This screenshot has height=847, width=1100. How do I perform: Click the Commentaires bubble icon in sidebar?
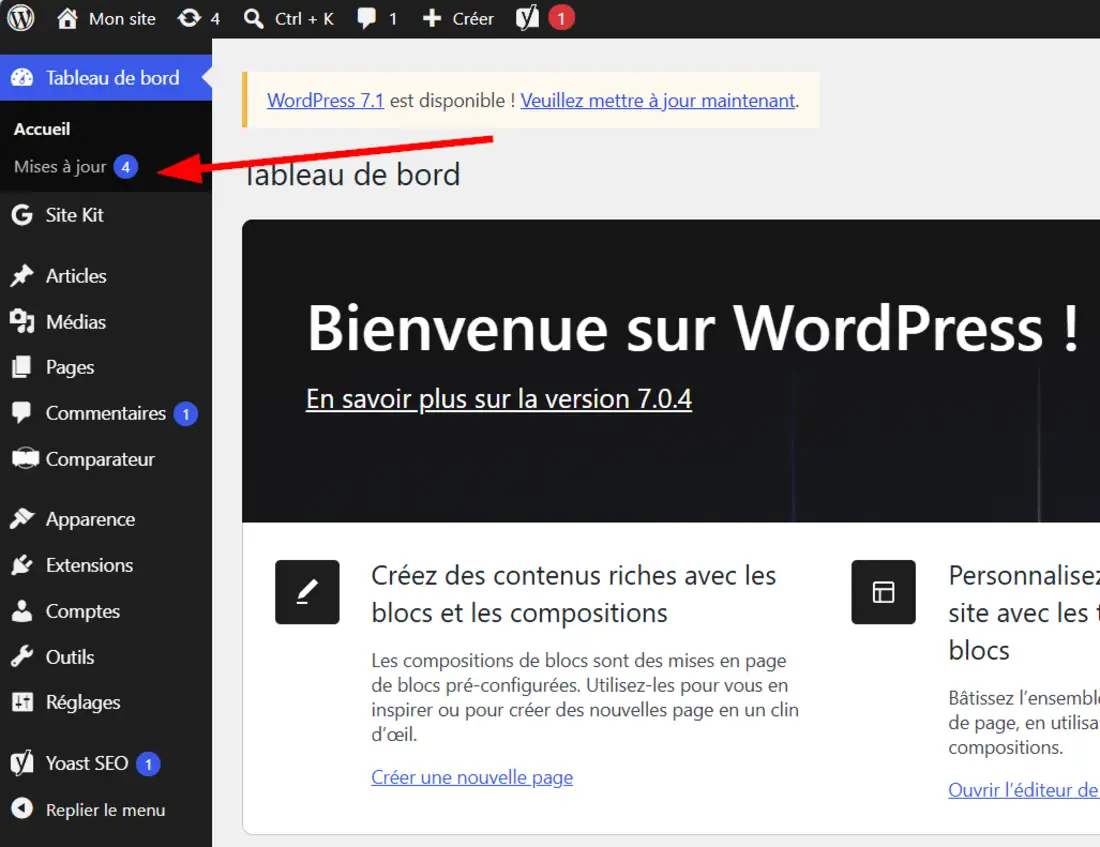[x=22, y=413]
